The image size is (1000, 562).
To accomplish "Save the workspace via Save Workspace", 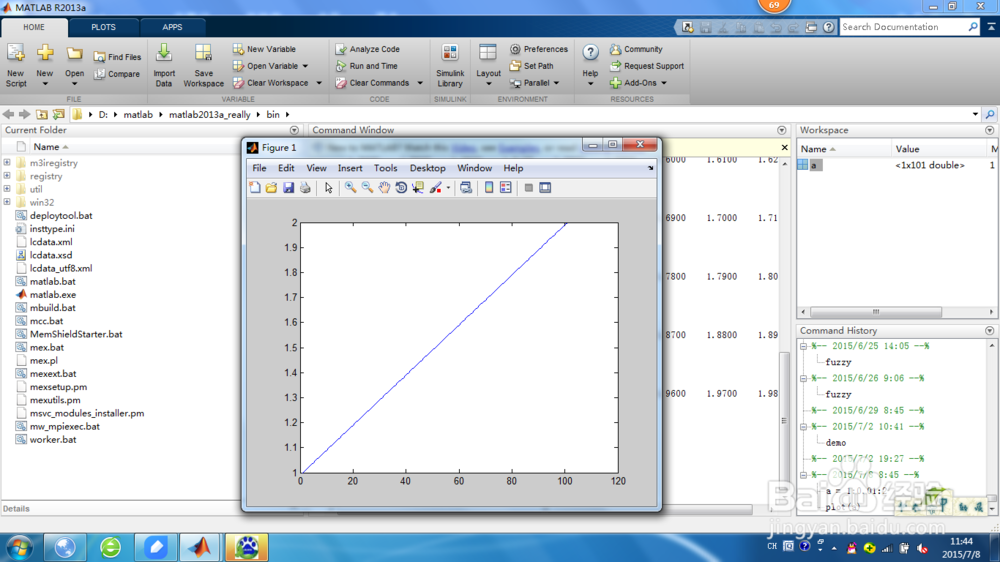I will click(x=203, y=66).
